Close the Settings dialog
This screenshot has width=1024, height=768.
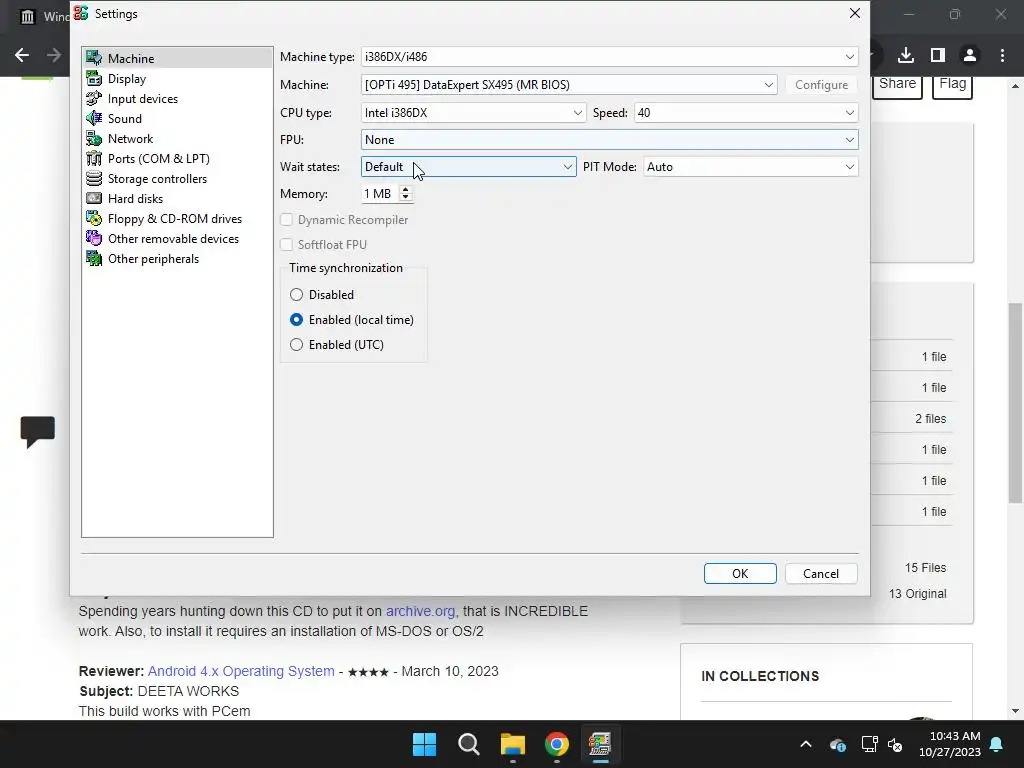(854, 14)
